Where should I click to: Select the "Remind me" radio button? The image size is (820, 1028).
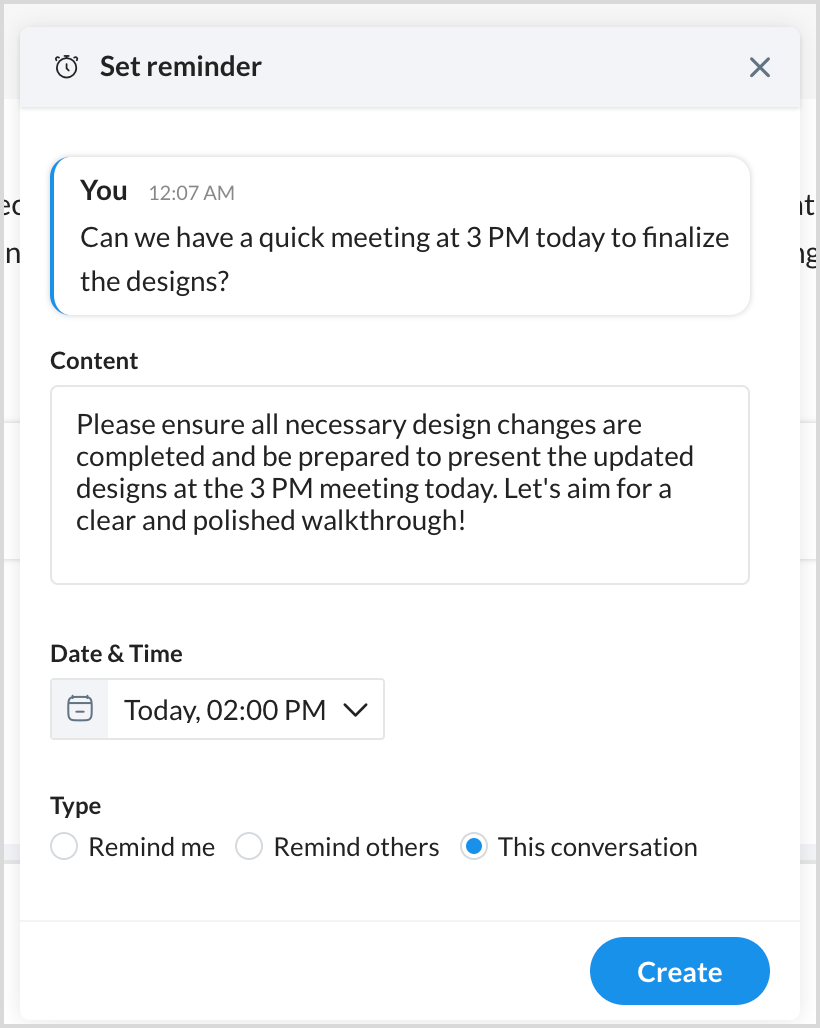[x=64, y=847]
